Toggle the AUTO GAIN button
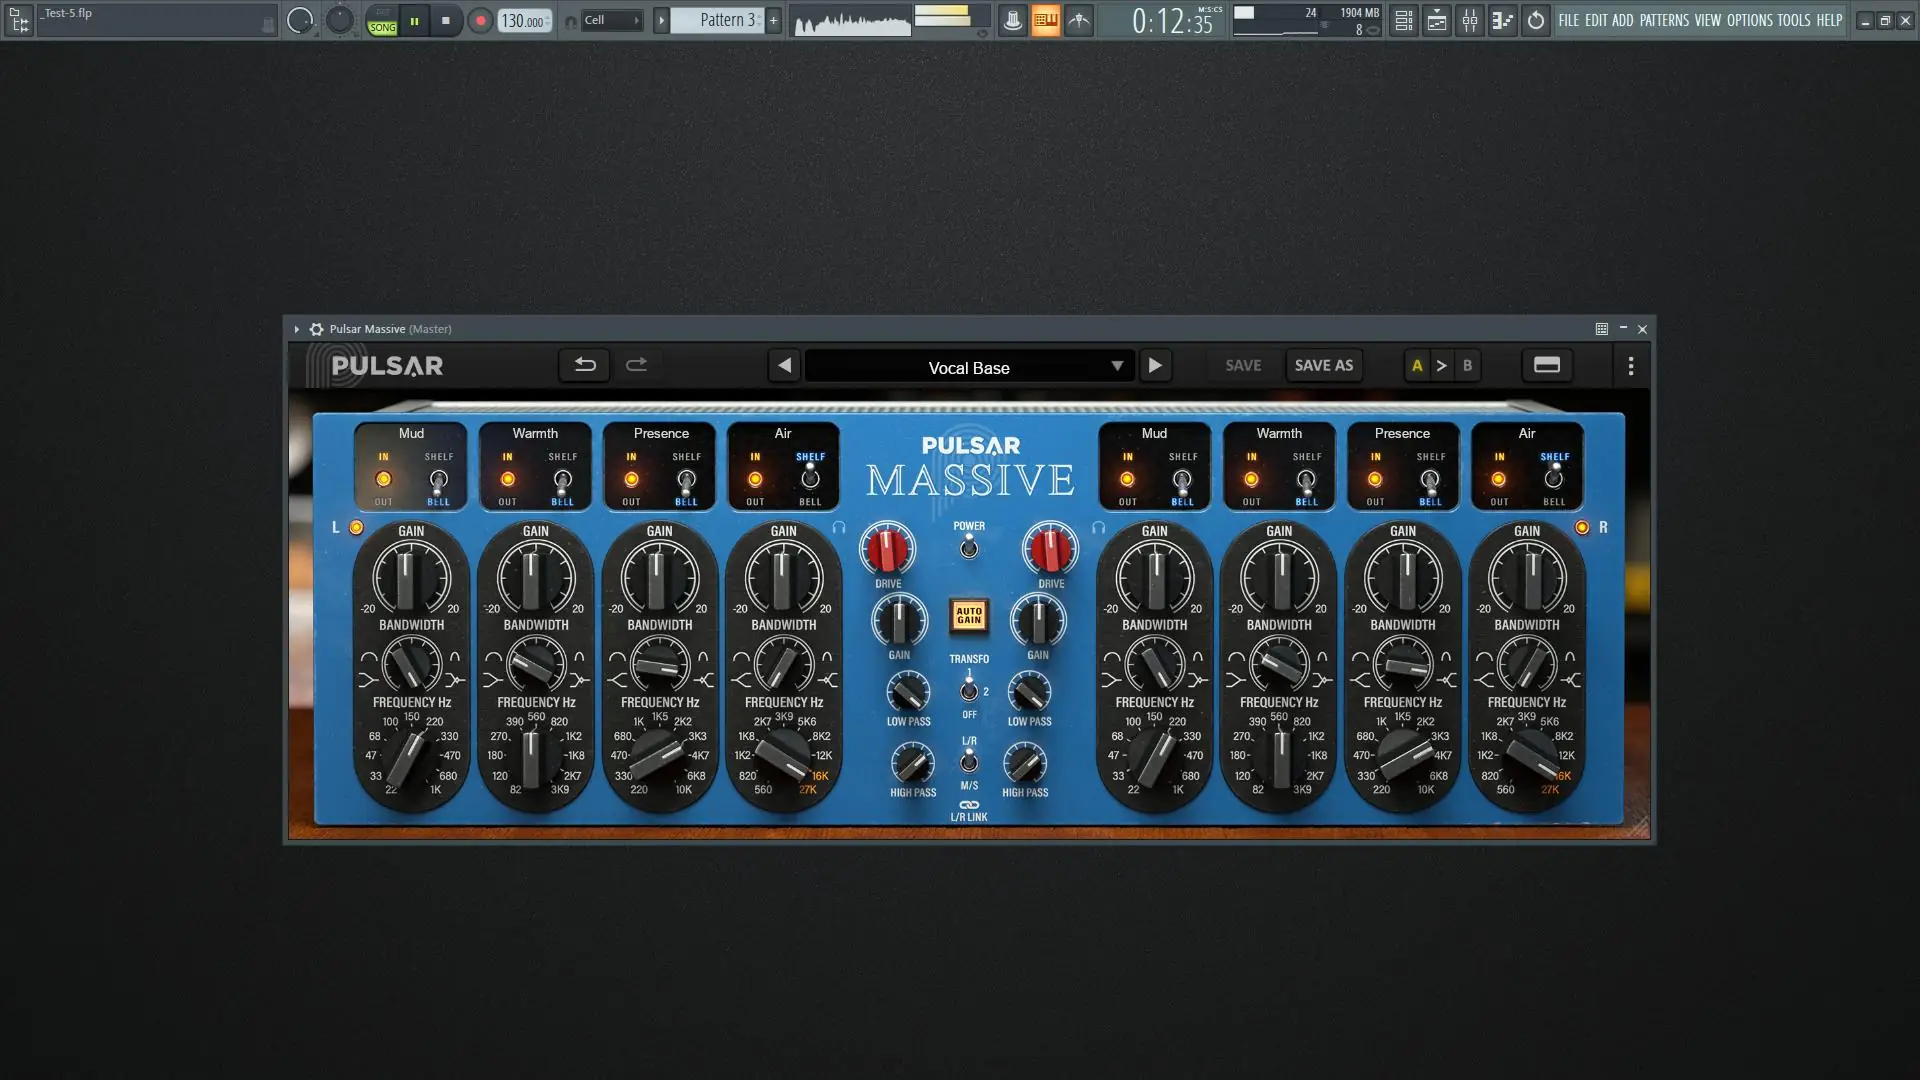The image size is (1920, 1080). 968,617
